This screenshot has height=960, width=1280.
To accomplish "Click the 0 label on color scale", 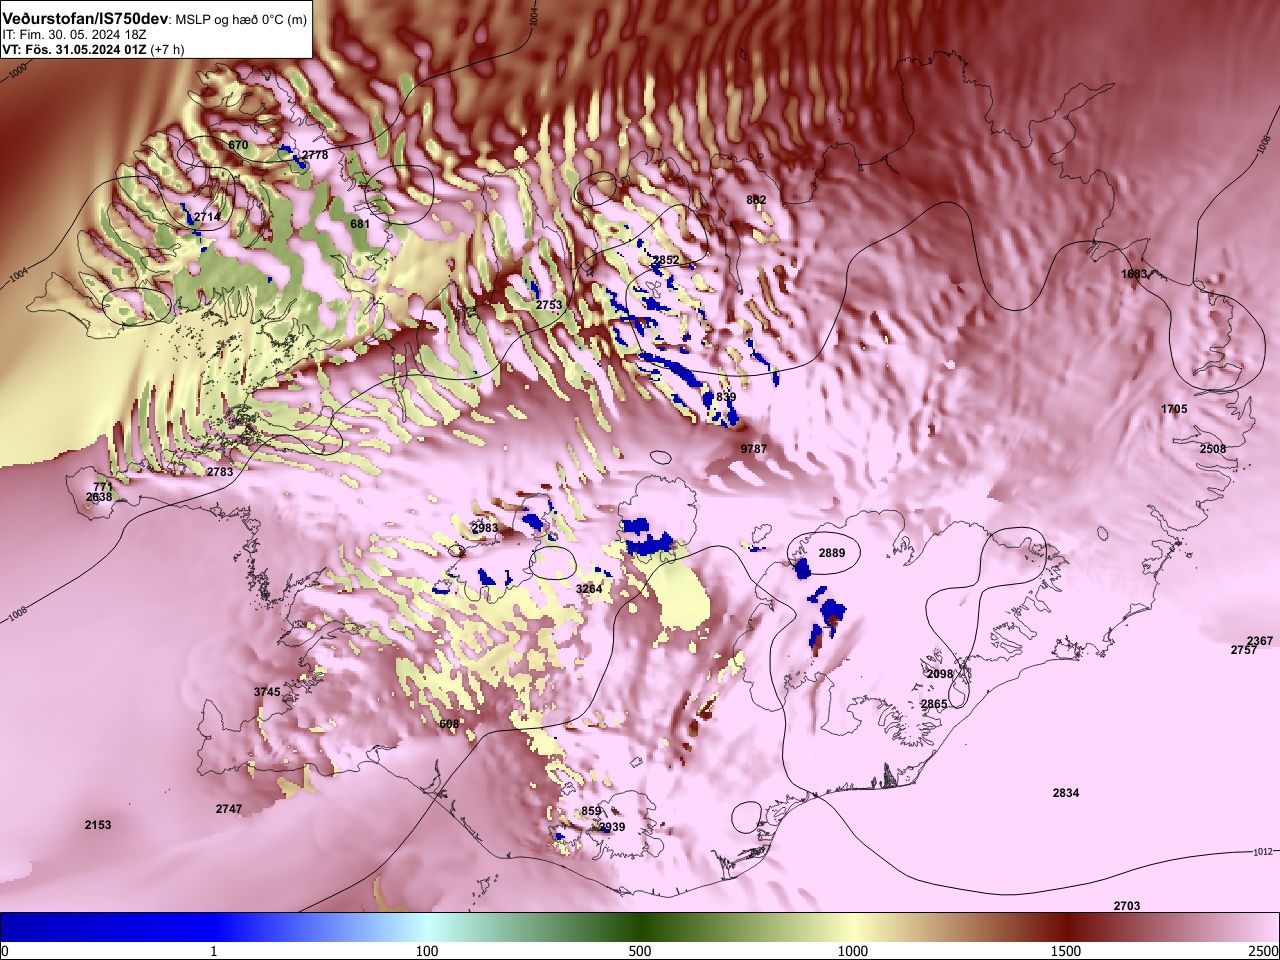I will (x=5, y=951).
